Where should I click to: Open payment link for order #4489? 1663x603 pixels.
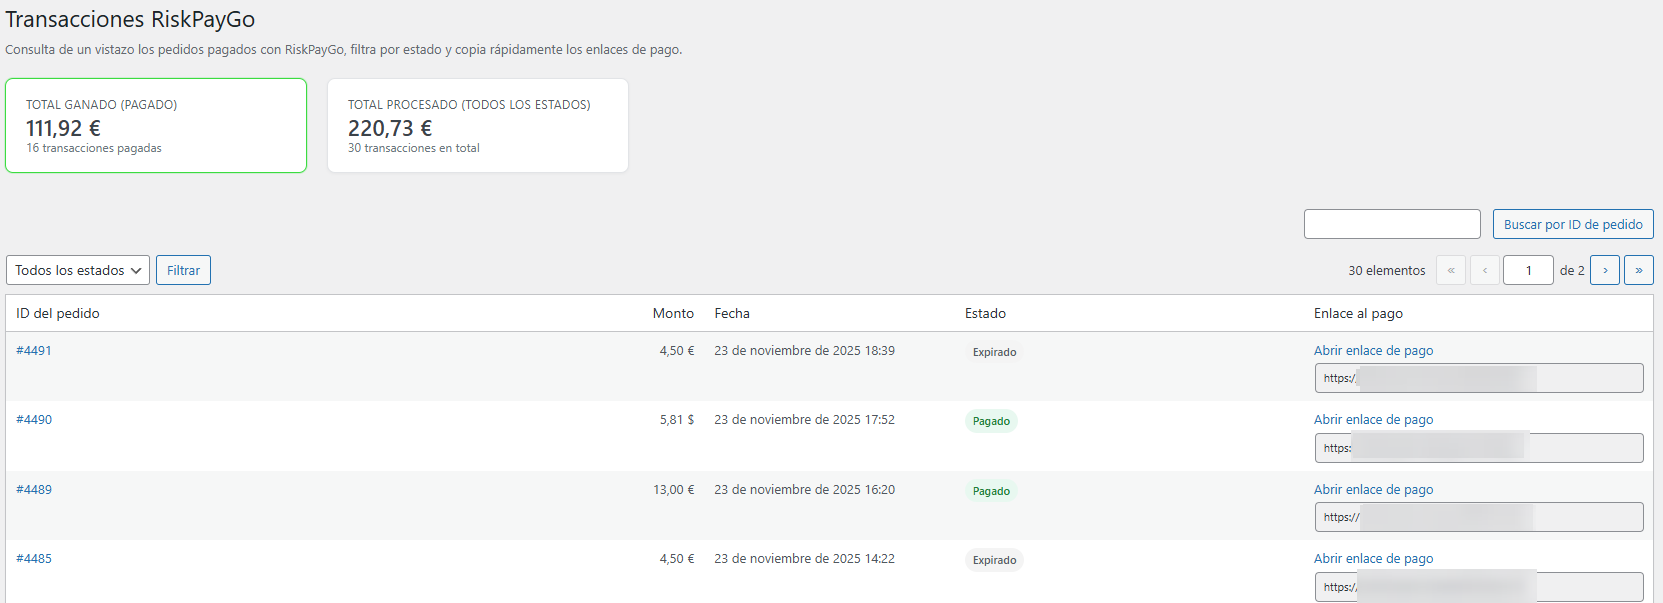(1373, 490)
